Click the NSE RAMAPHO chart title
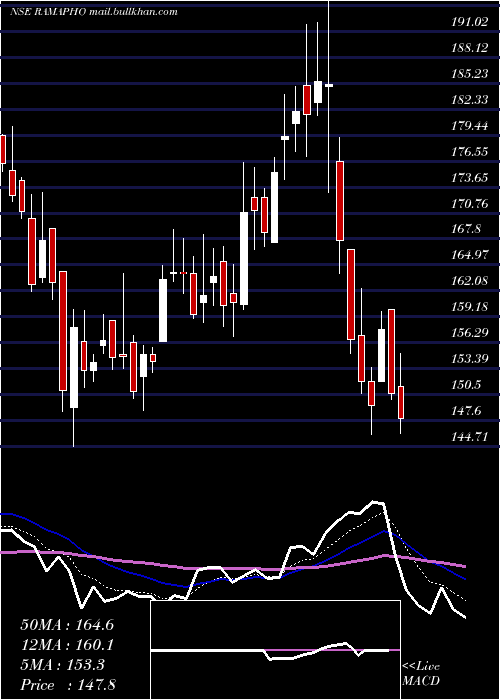Image resolution: width=500 pixels, height=700 pixels. pos(94,12)
